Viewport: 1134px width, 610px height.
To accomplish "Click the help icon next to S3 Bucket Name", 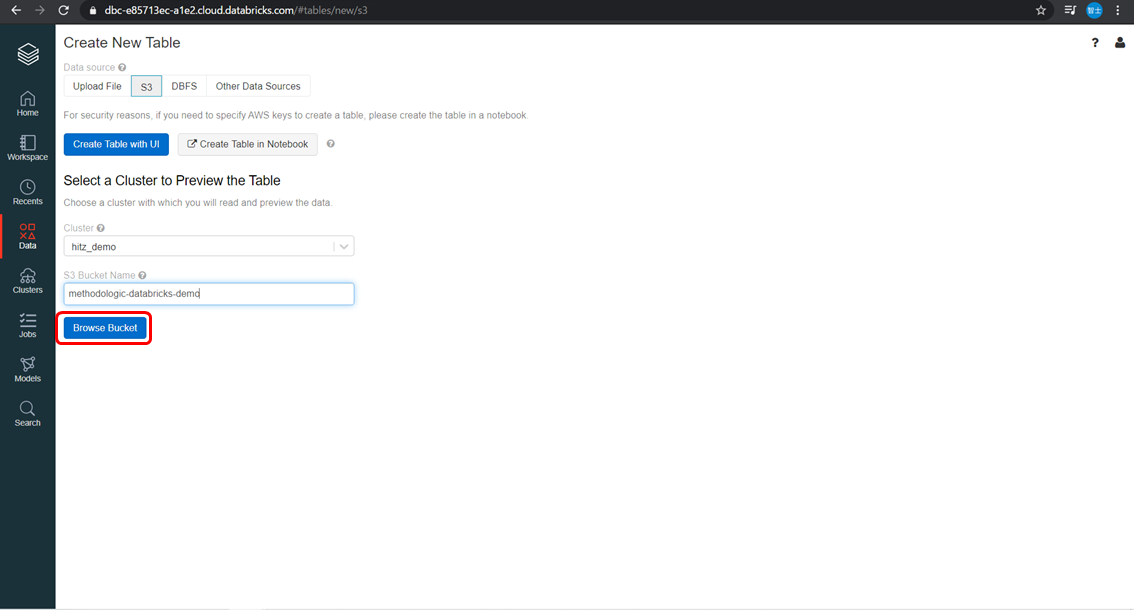I will [x=142, y=275].
